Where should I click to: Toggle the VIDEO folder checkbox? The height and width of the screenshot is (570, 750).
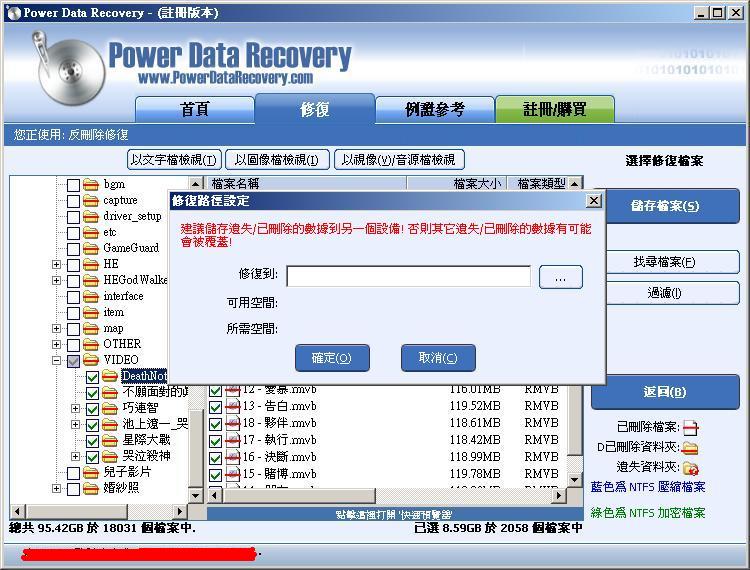(x=73, y=361)
